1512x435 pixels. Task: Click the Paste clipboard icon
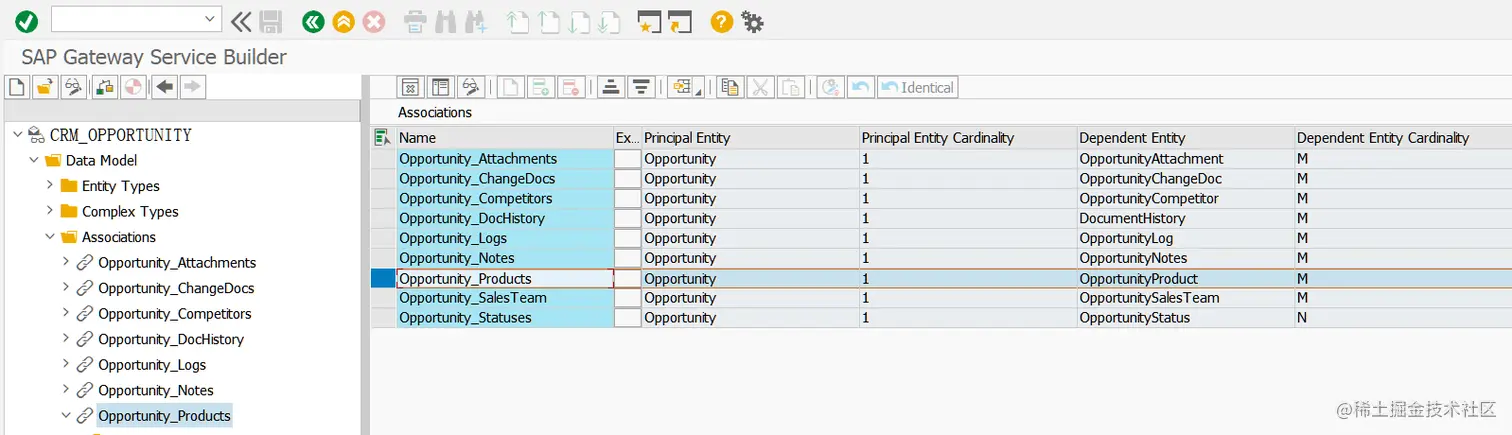pos(791,87)
